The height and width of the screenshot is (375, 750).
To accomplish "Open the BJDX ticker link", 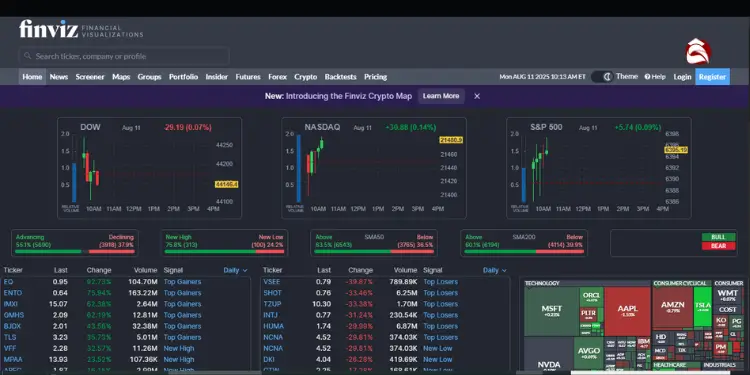I will 12,326.
